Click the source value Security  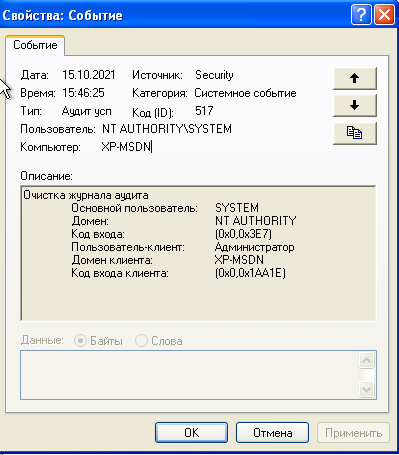214,75
